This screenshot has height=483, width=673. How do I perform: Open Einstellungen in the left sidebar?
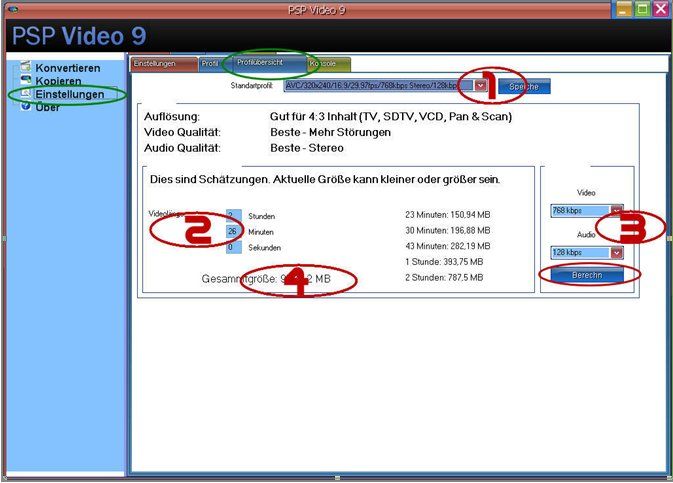70,94
